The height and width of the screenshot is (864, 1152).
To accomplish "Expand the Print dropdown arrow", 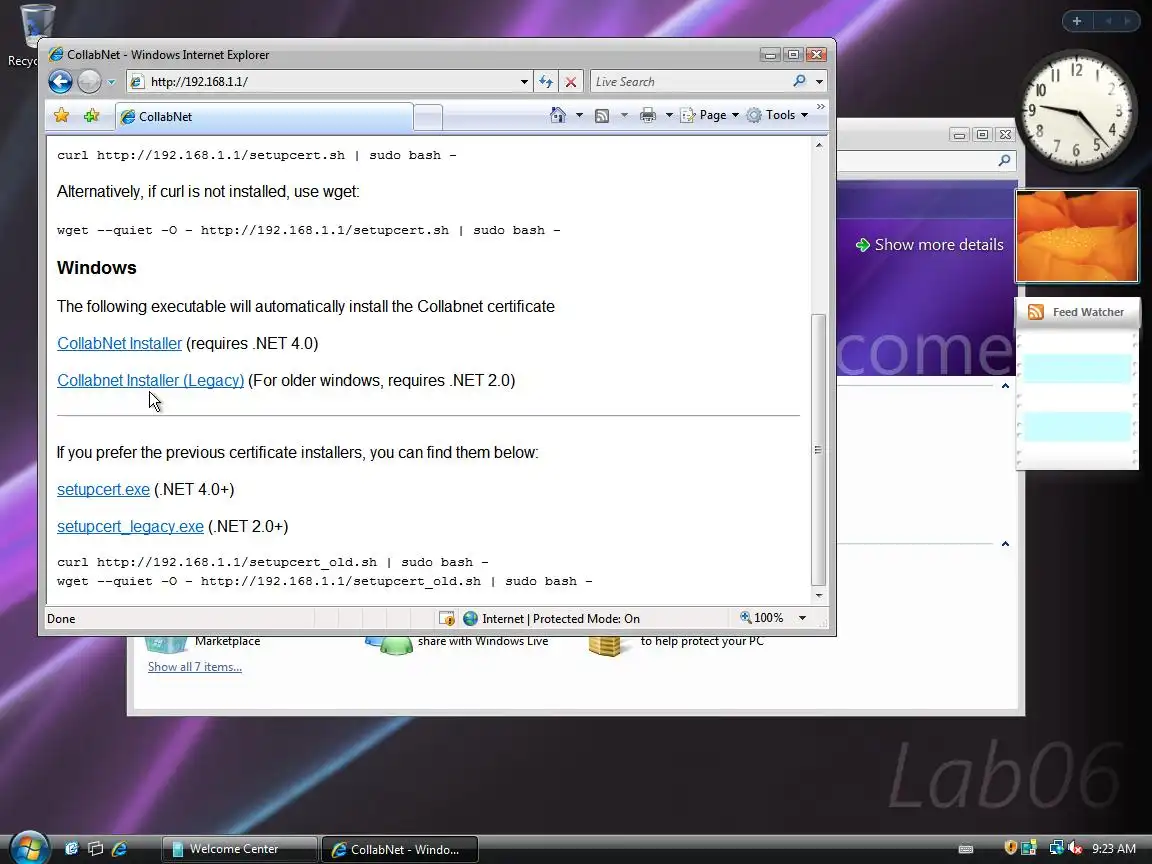I will click(x=669, y=115).
